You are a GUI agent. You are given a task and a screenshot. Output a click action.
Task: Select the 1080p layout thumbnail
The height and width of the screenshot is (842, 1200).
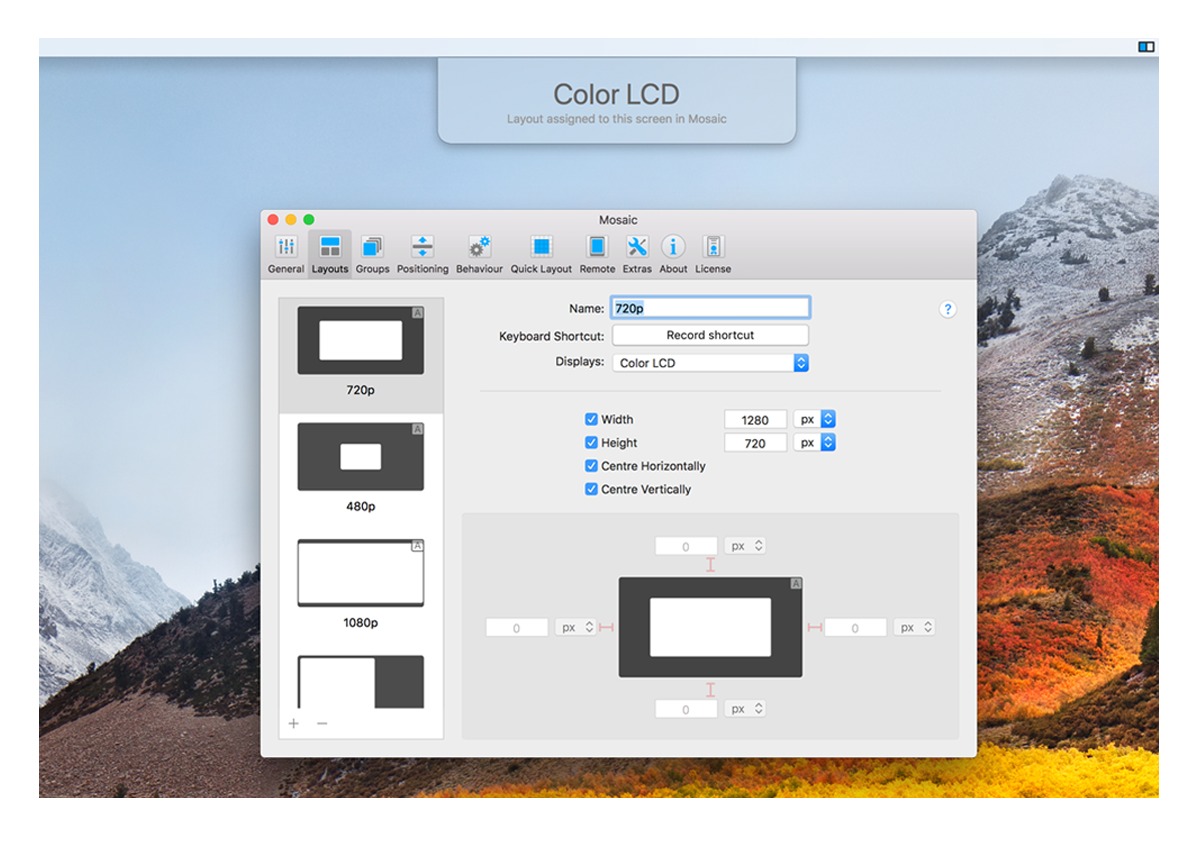coord(361,573)
